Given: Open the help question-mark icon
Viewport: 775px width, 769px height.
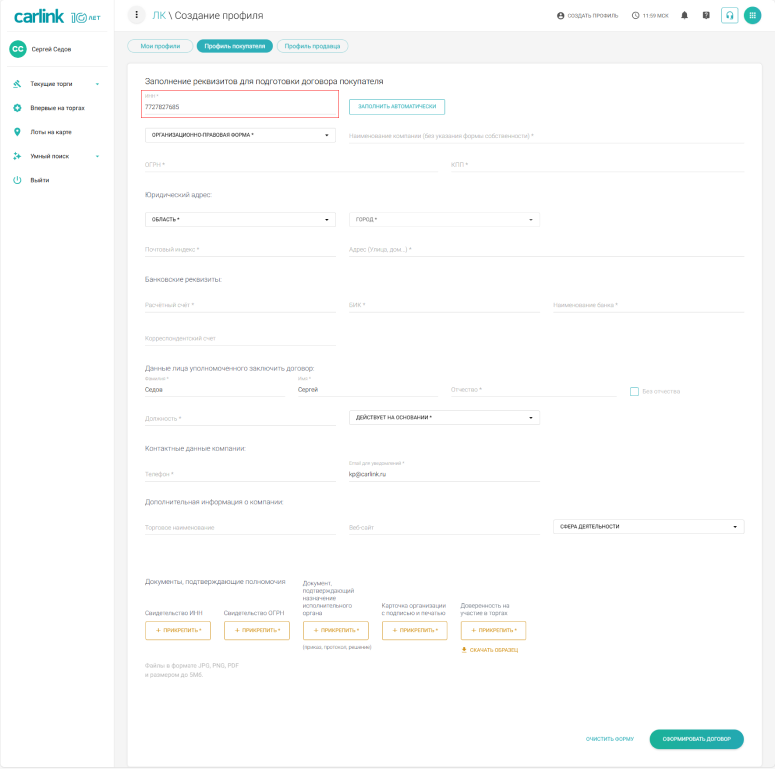Looking at the screenshot, I should click(x=706, y=16).
